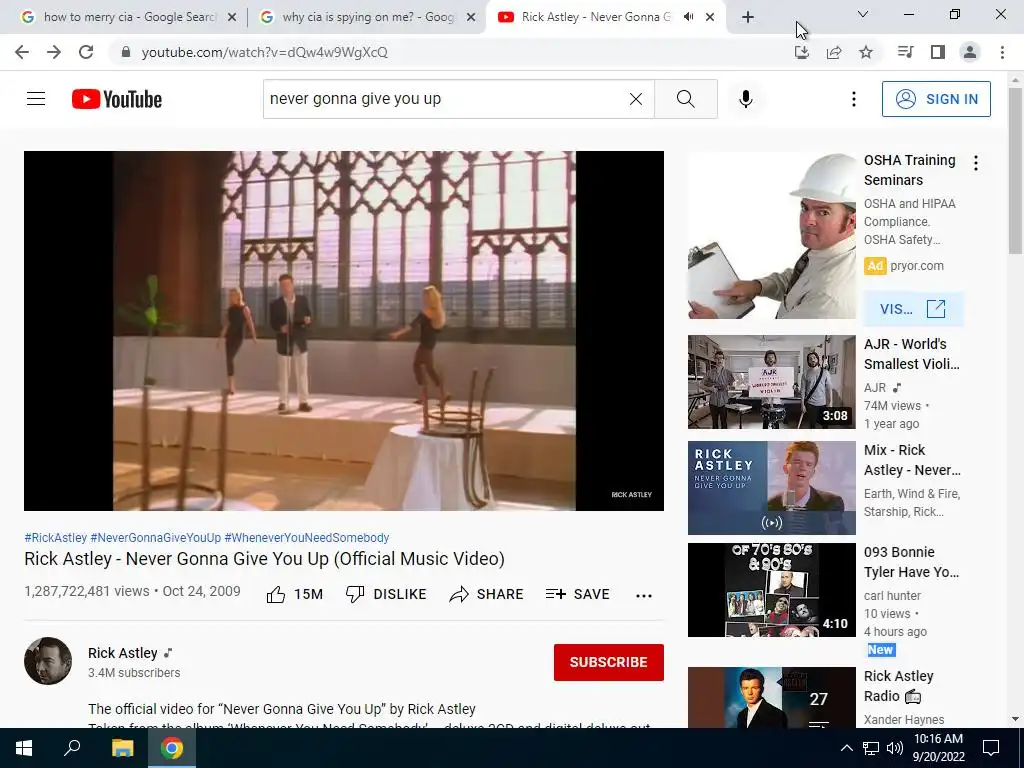1024x768 pixels.
Task: Toggle Chrome side panel
Action: [x=938, y=52]
